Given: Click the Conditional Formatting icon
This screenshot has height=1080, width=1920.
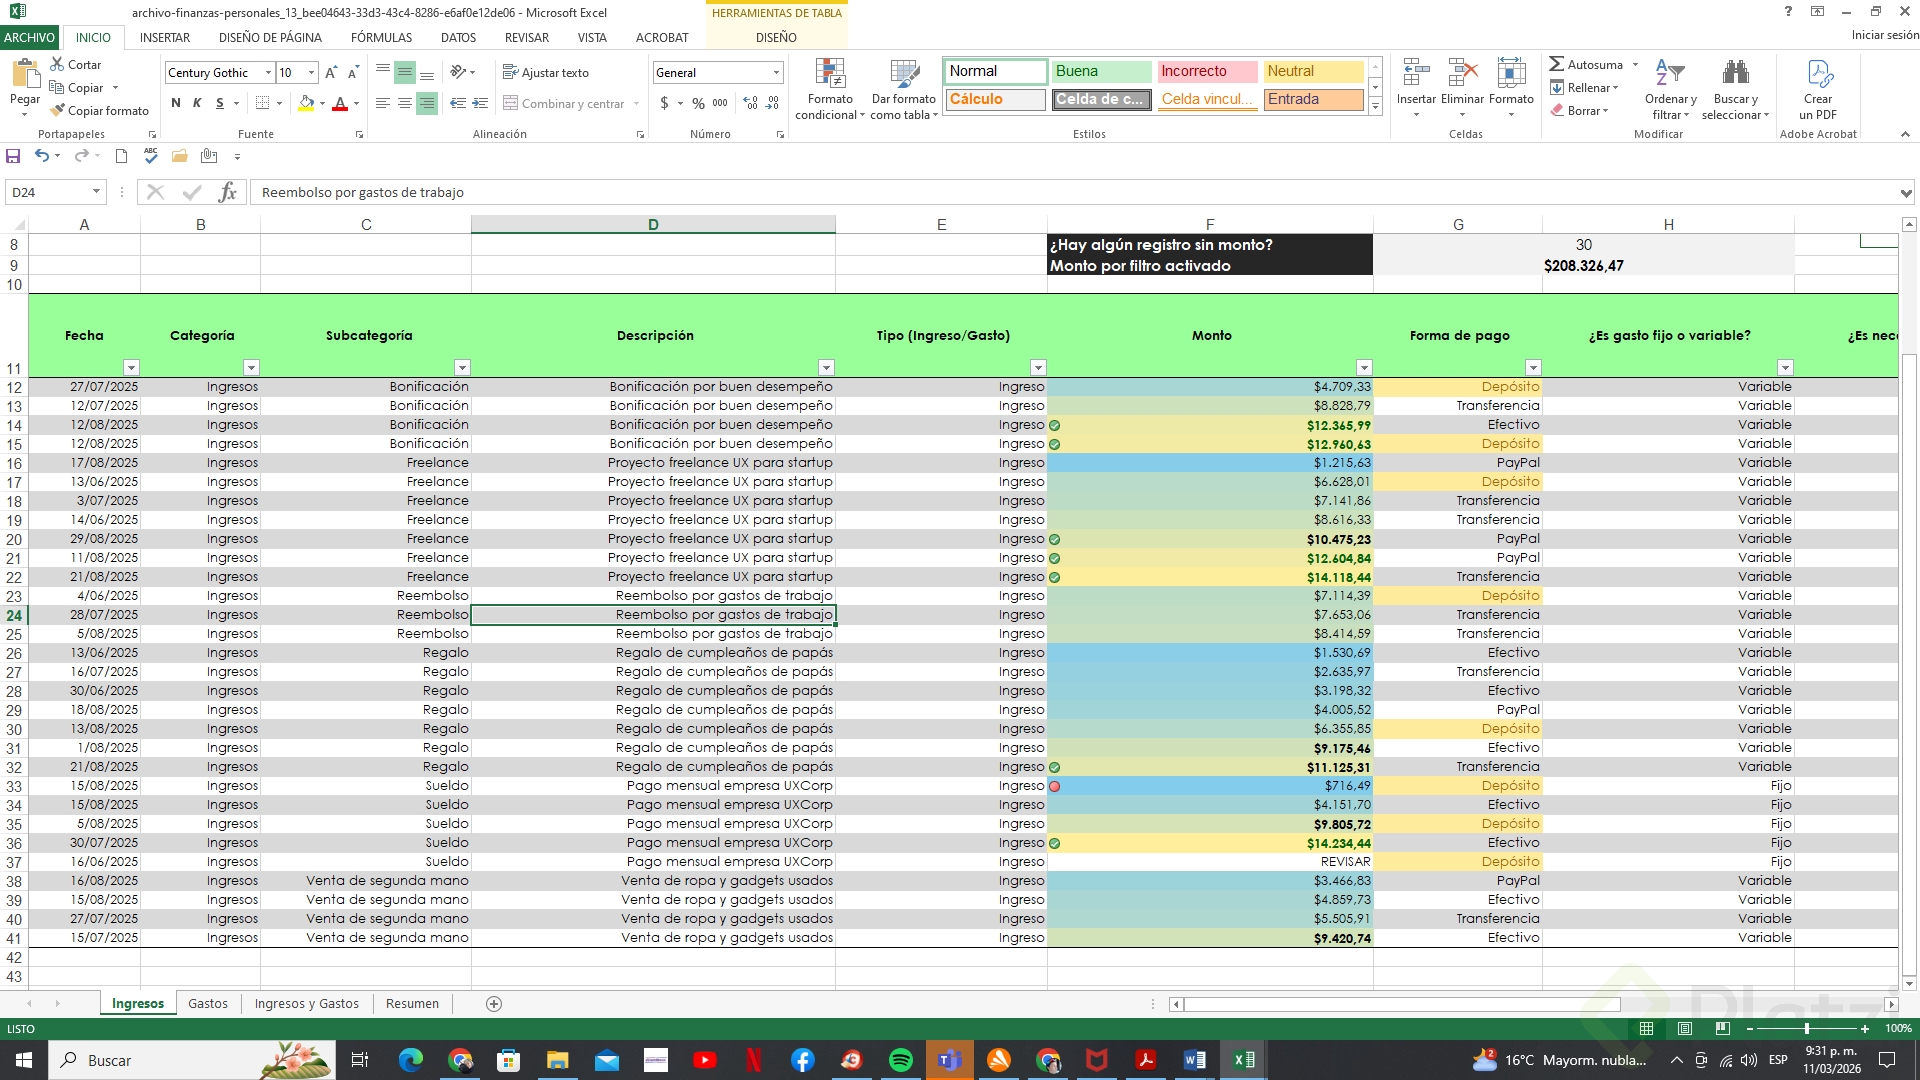Looking at the screenshot, I should (830, 74).
